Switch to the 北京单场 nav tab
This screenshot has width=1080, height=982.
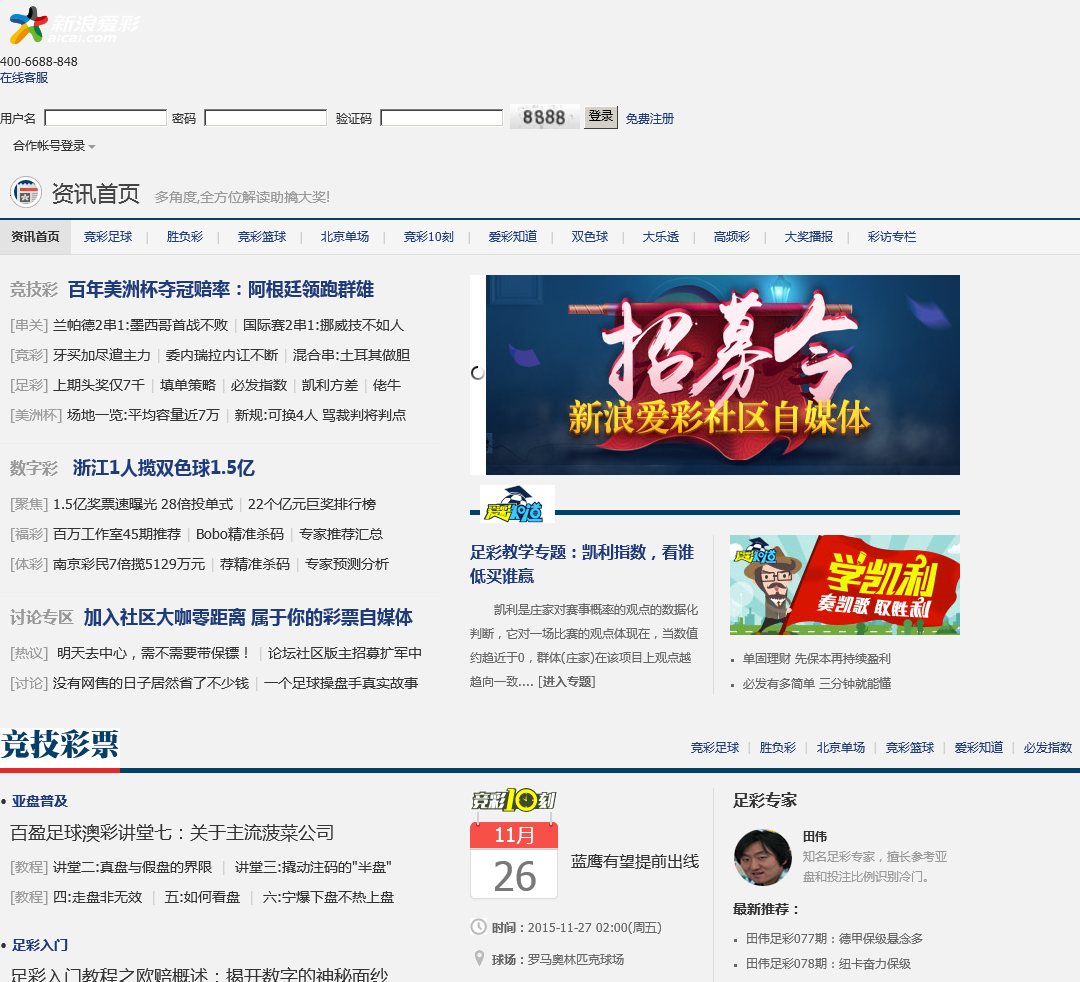pos(345,237)
